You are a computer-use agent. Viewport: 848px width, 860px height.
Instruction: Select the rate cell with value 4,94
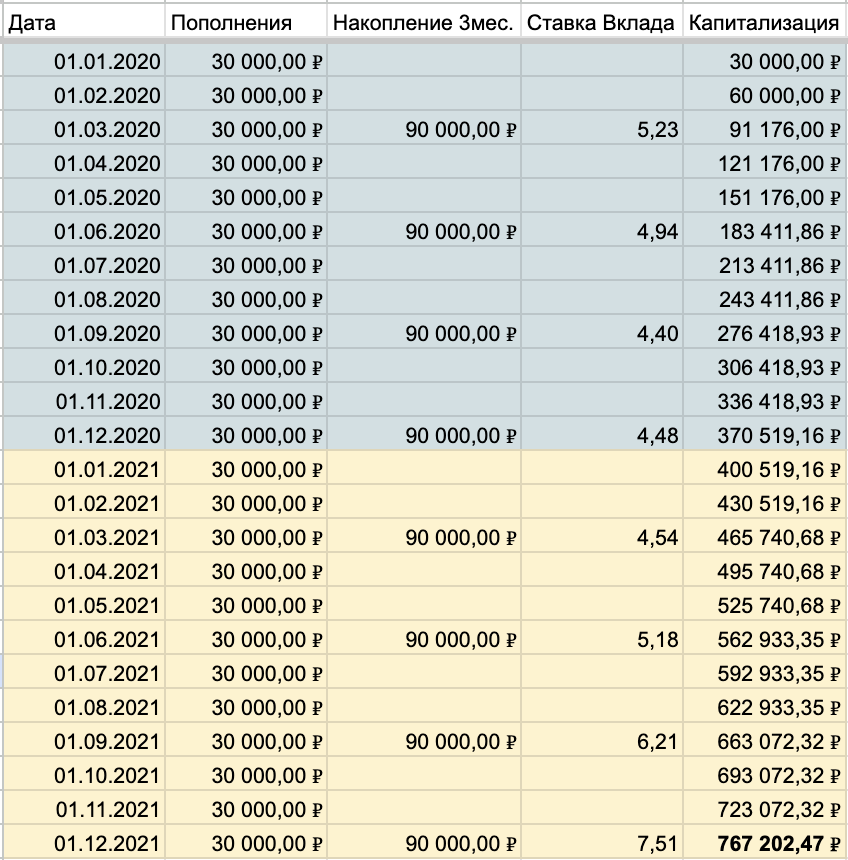(x=657, y=232)
